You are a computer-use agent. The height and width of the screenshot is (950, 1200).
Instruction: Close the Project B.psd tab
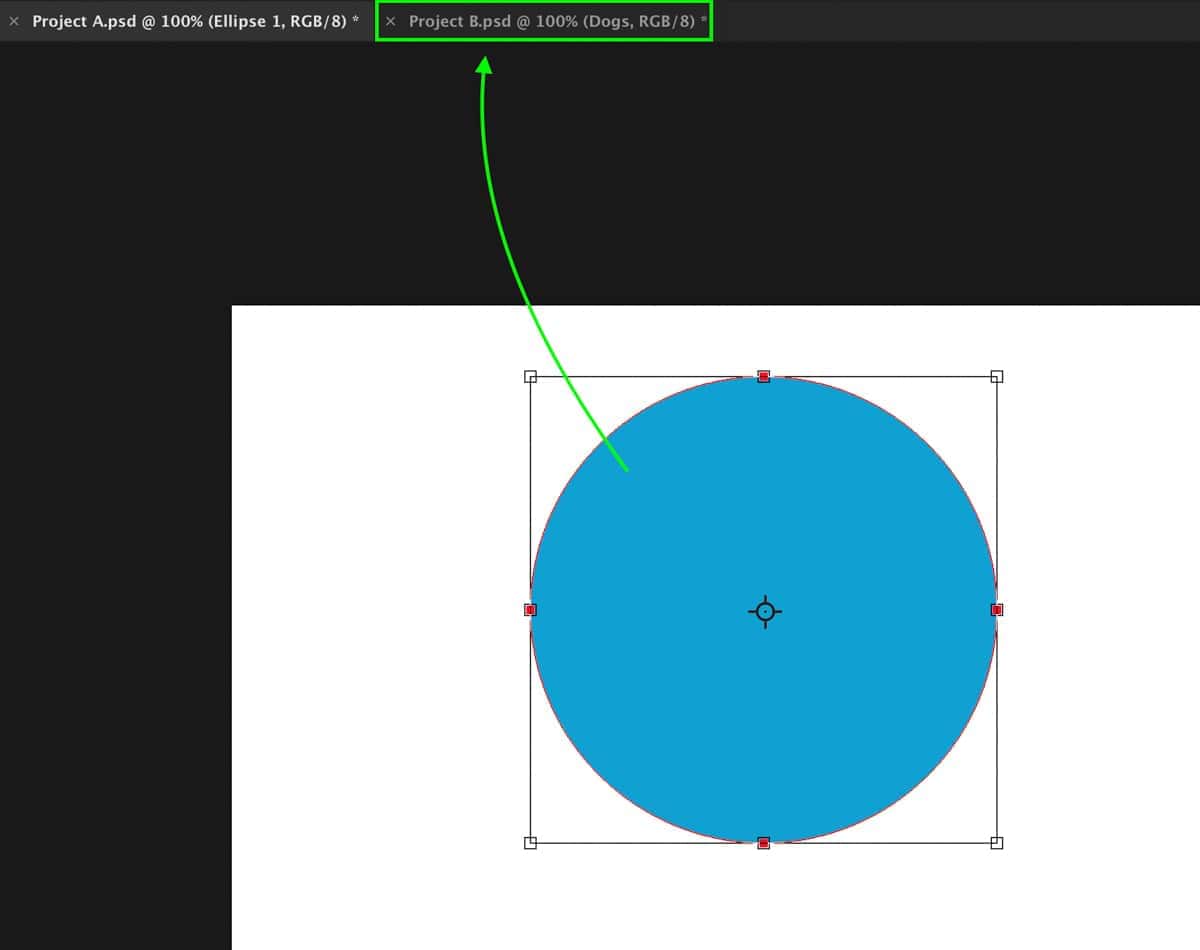click(x=391, y=21)
